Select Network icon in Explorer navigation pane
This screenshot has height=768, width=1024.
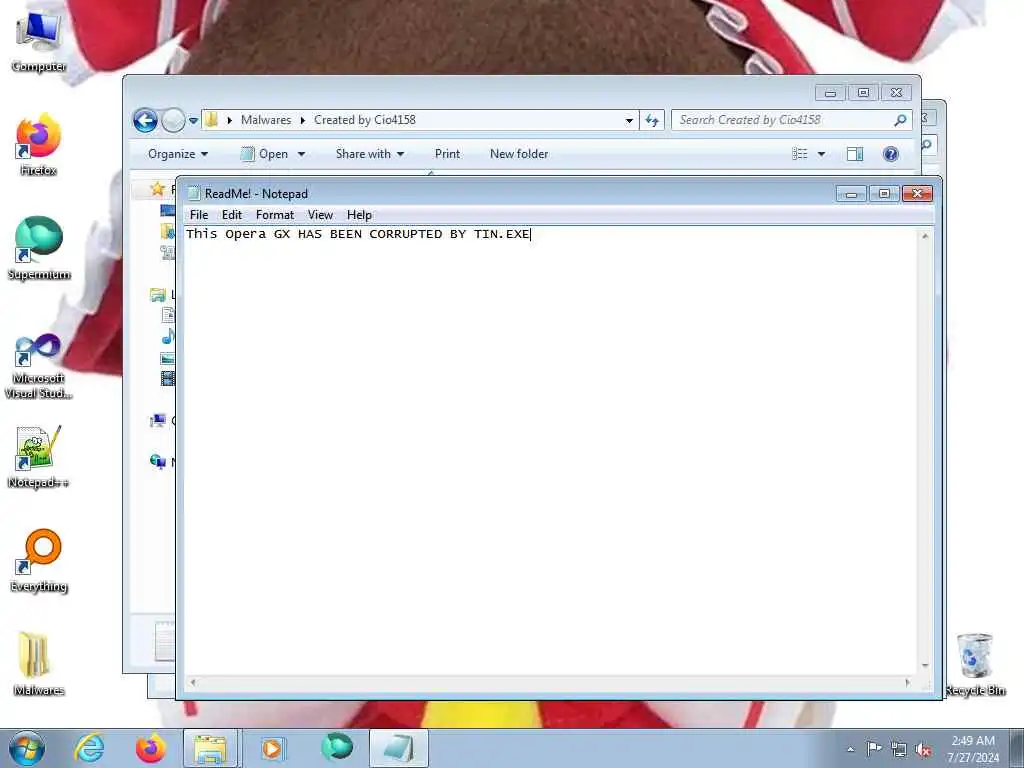[x=157, y=462]
